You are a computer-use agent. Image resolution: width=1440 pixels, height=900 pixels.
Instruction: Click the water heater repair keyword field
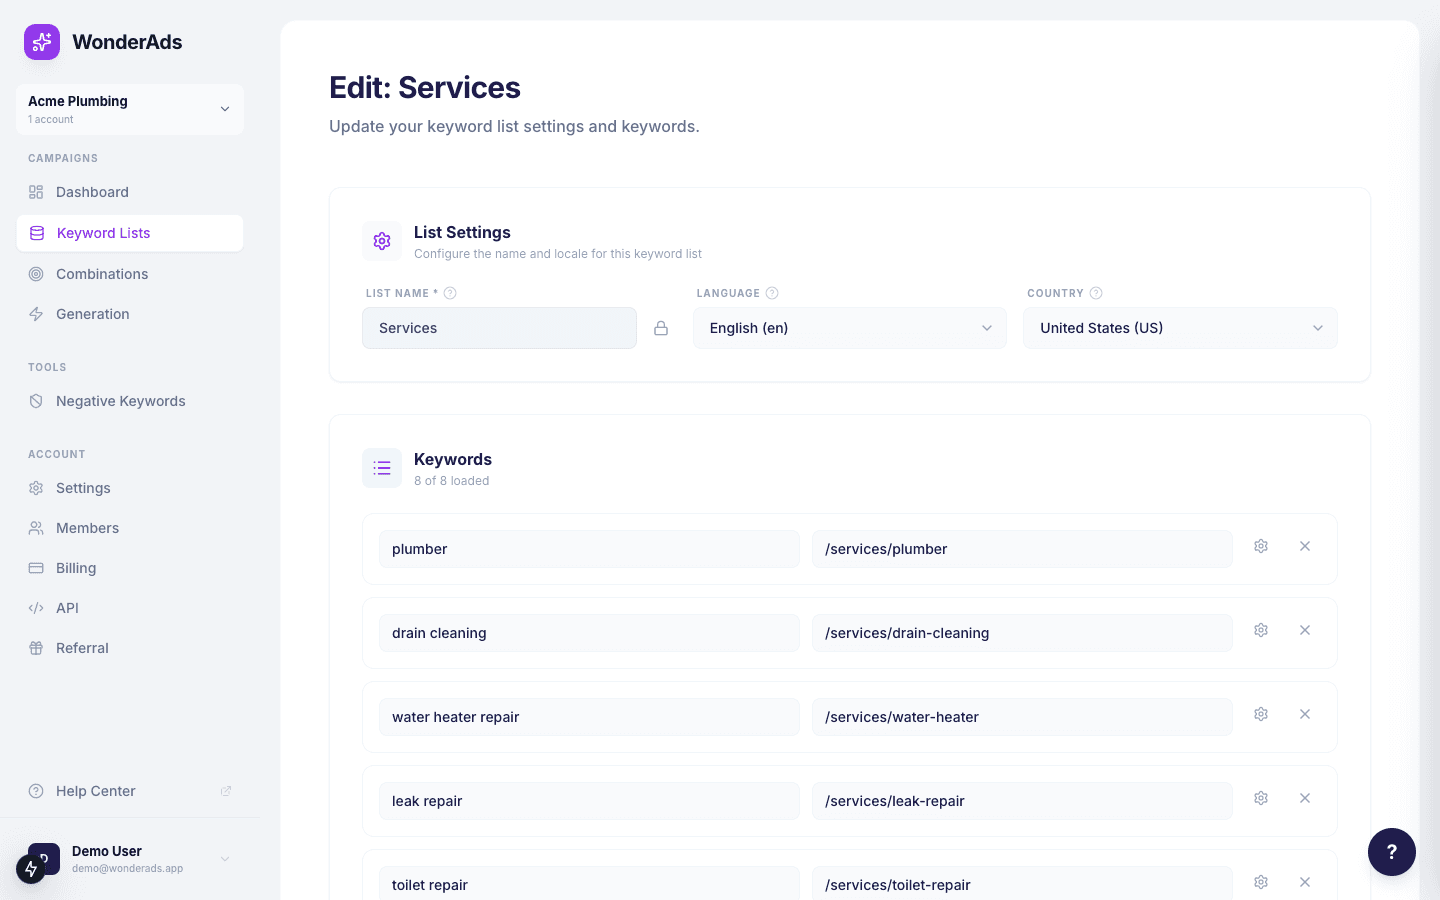coord(588,716)
